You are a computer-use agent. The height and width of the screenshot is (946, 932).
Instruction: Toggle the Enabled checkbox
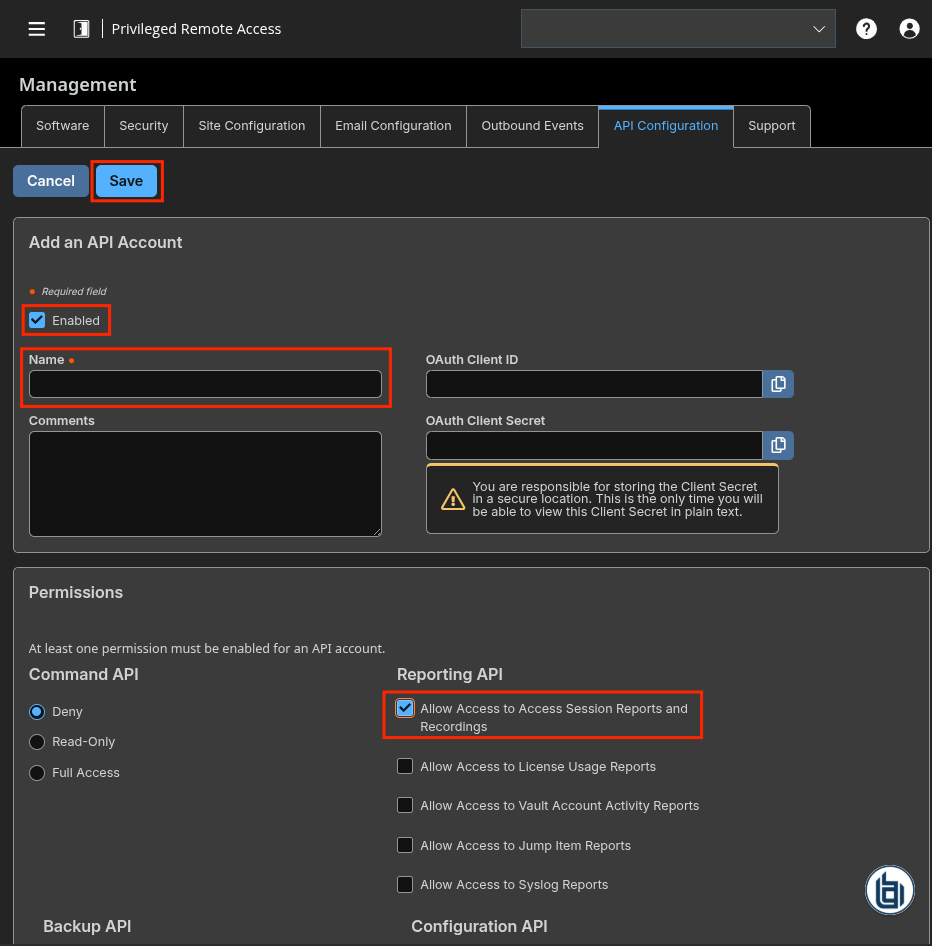(x=37, y=320)
